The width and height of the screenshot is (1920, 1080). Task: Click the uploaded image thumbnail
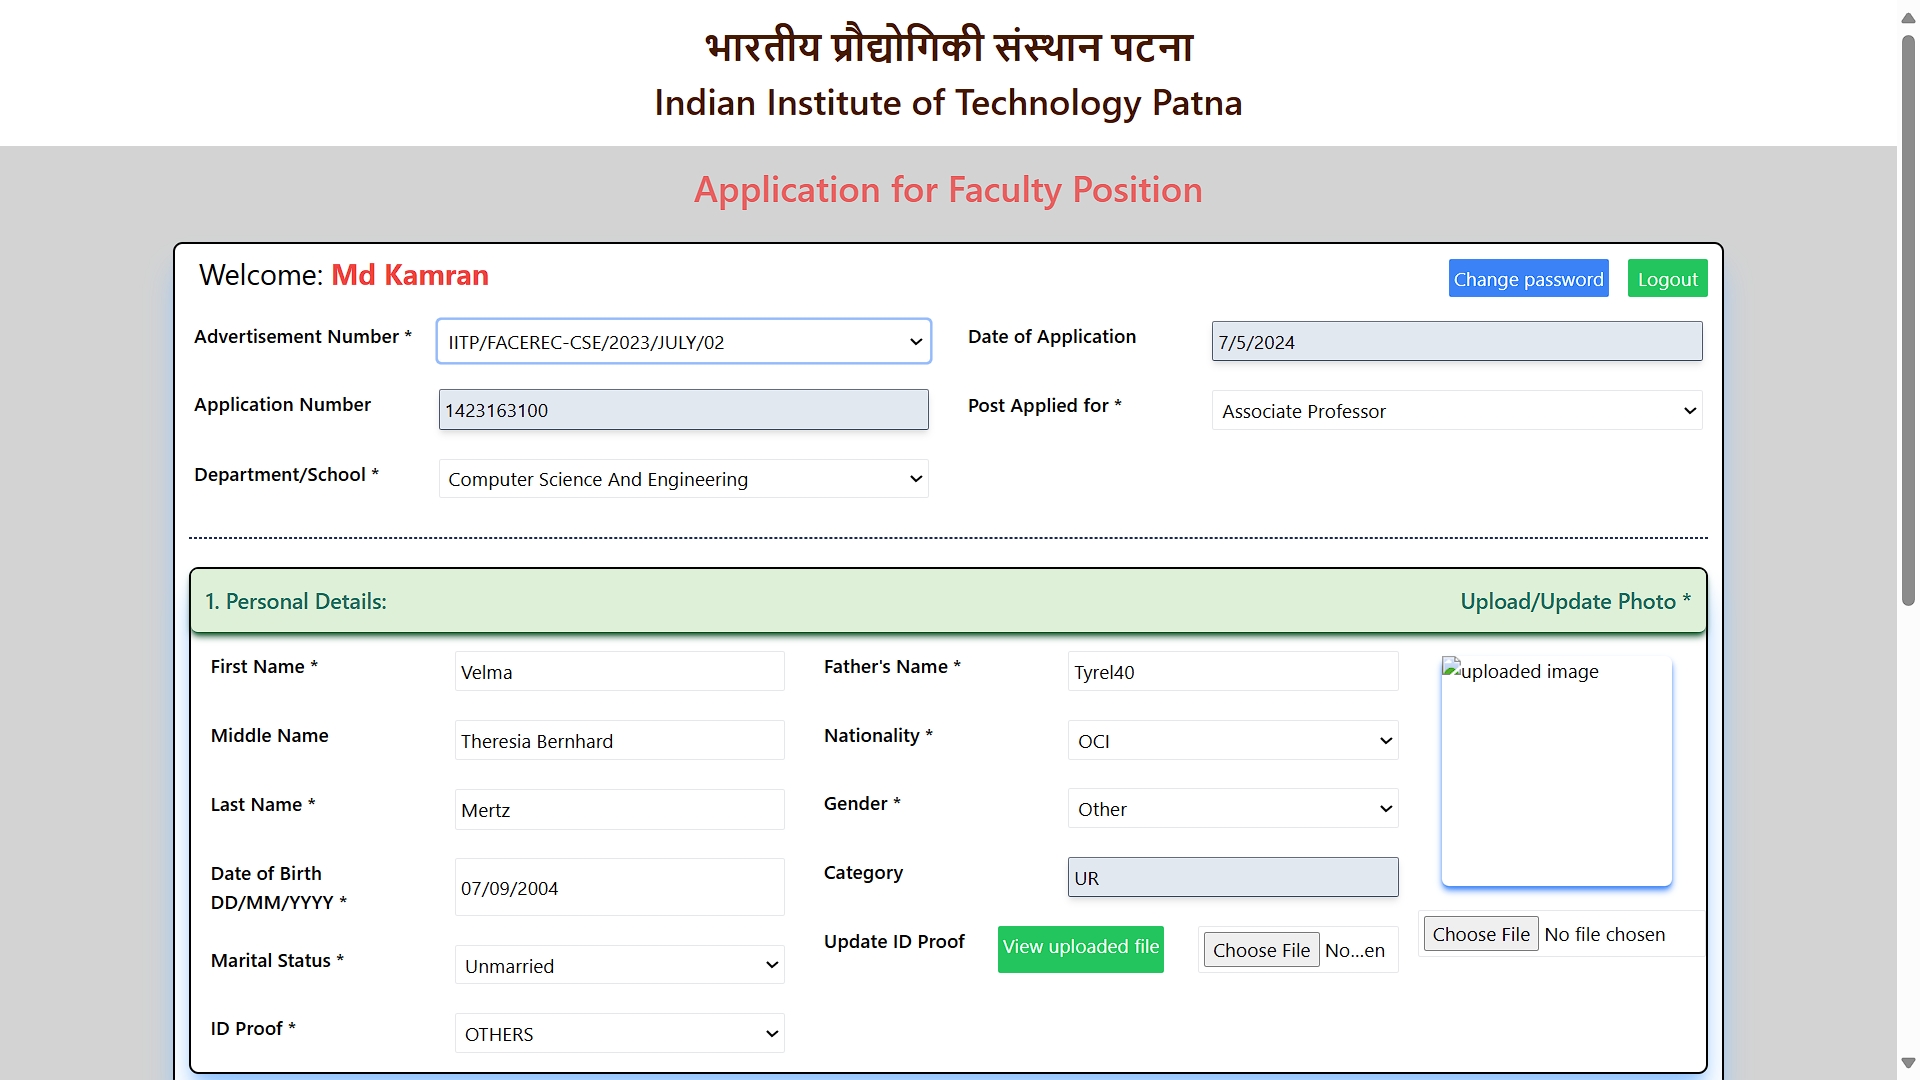point(1556,770)
